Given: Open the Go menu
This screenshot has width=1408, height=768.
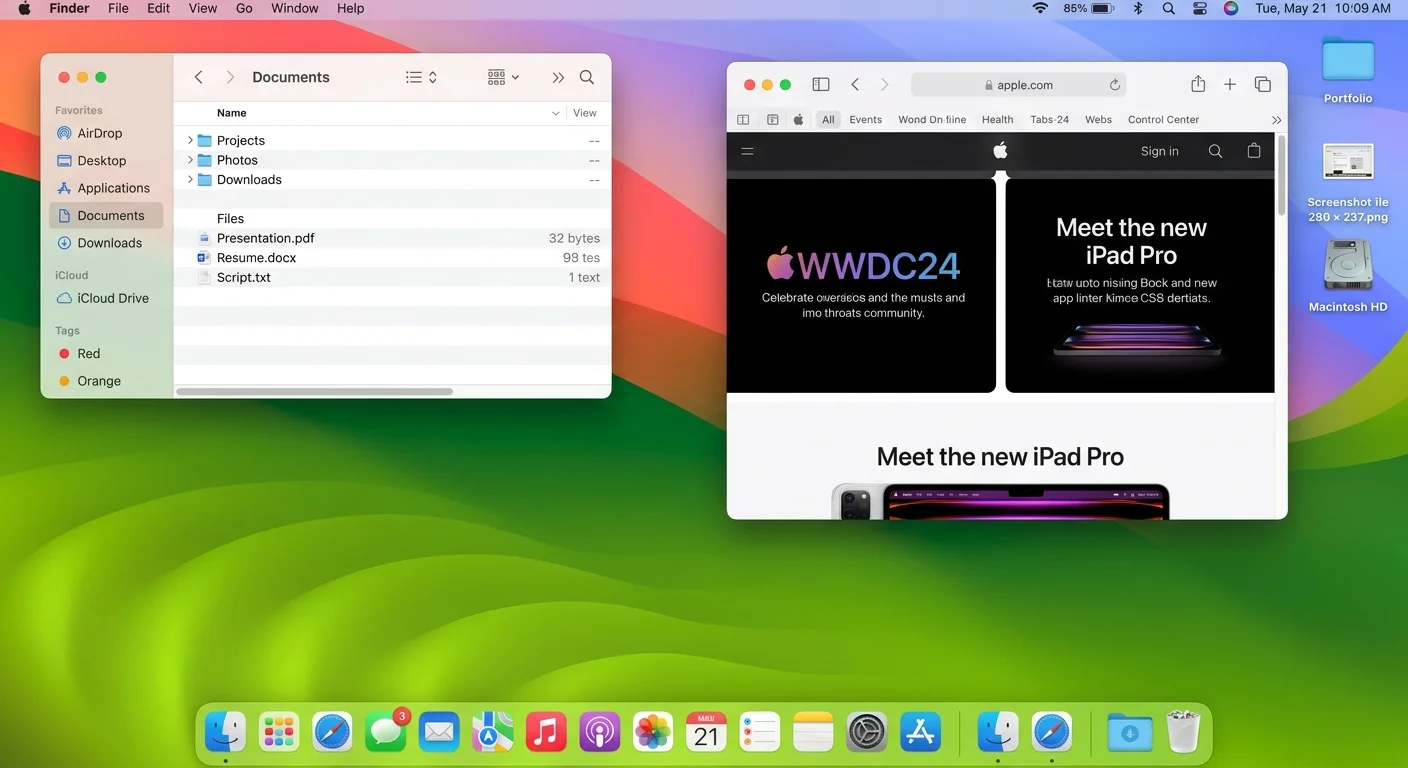Looking at the screenshot, I should pyautogui.click(x=244, y=8).
